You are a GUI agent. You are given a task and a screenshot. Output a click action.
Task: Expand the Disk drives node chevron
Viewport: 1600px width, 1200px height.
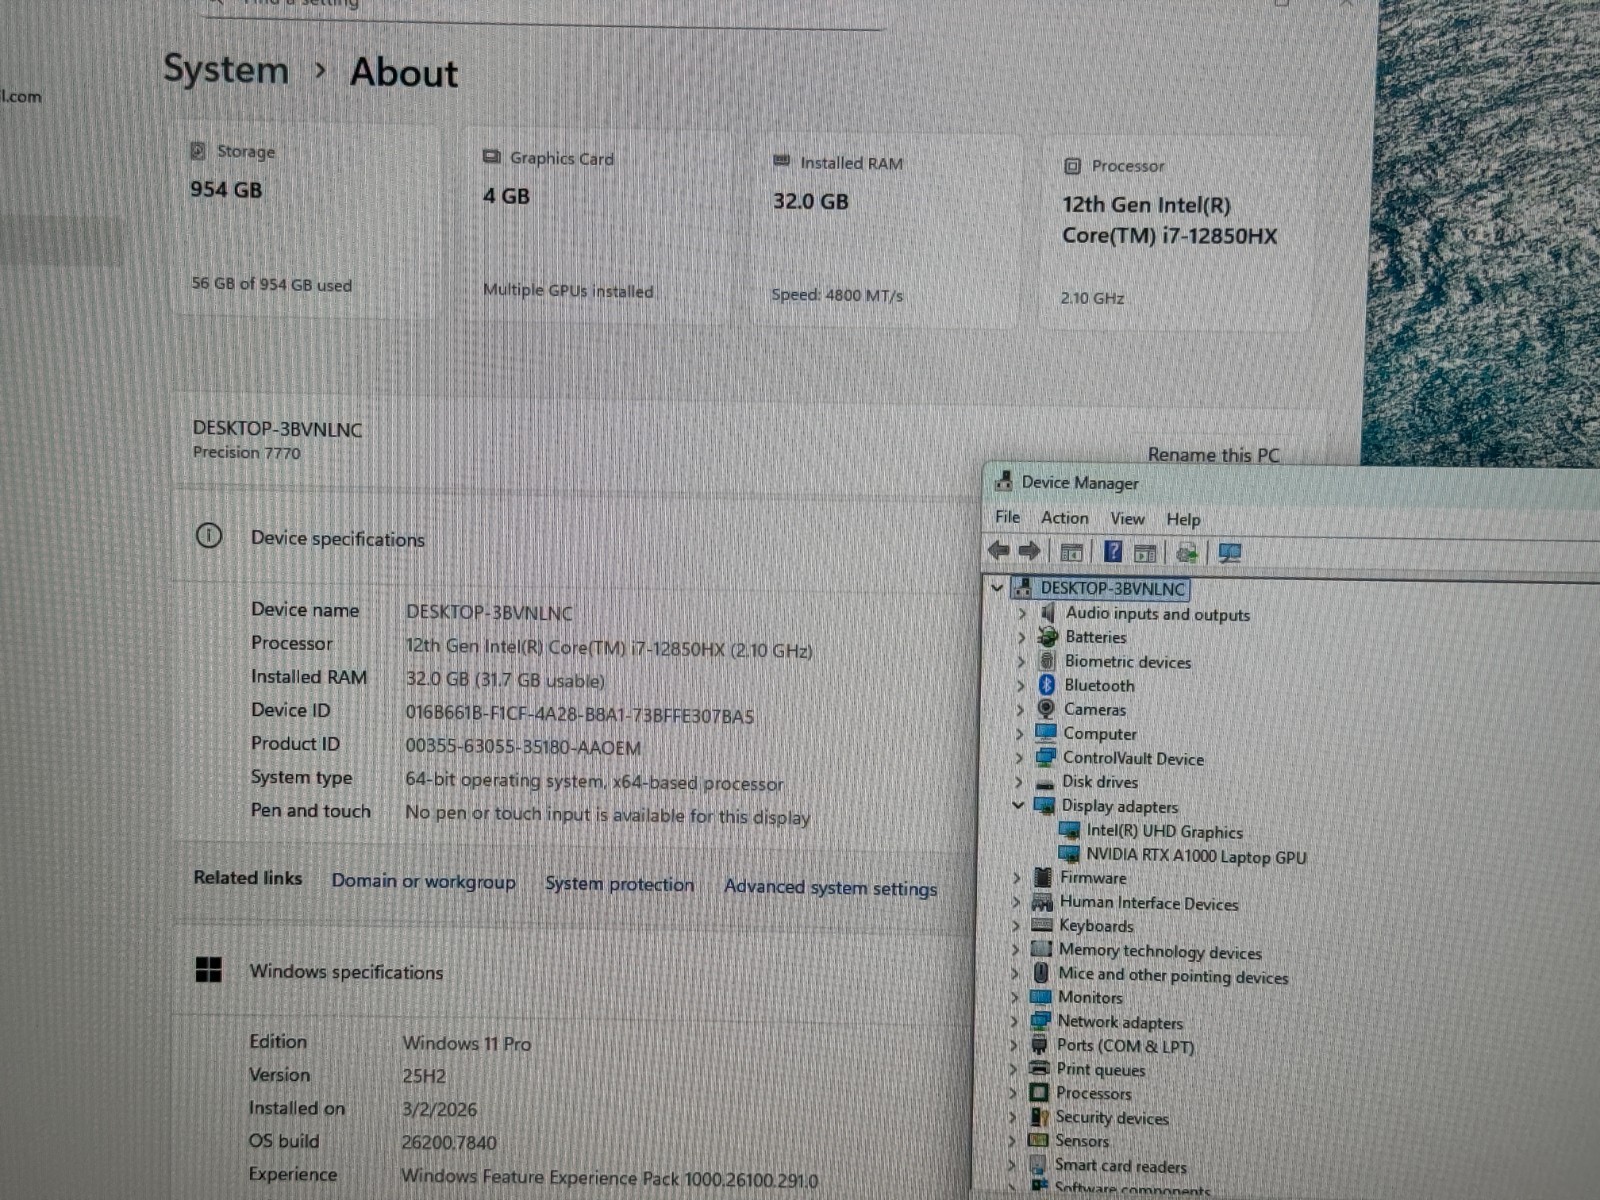[x=1019, y=782]
